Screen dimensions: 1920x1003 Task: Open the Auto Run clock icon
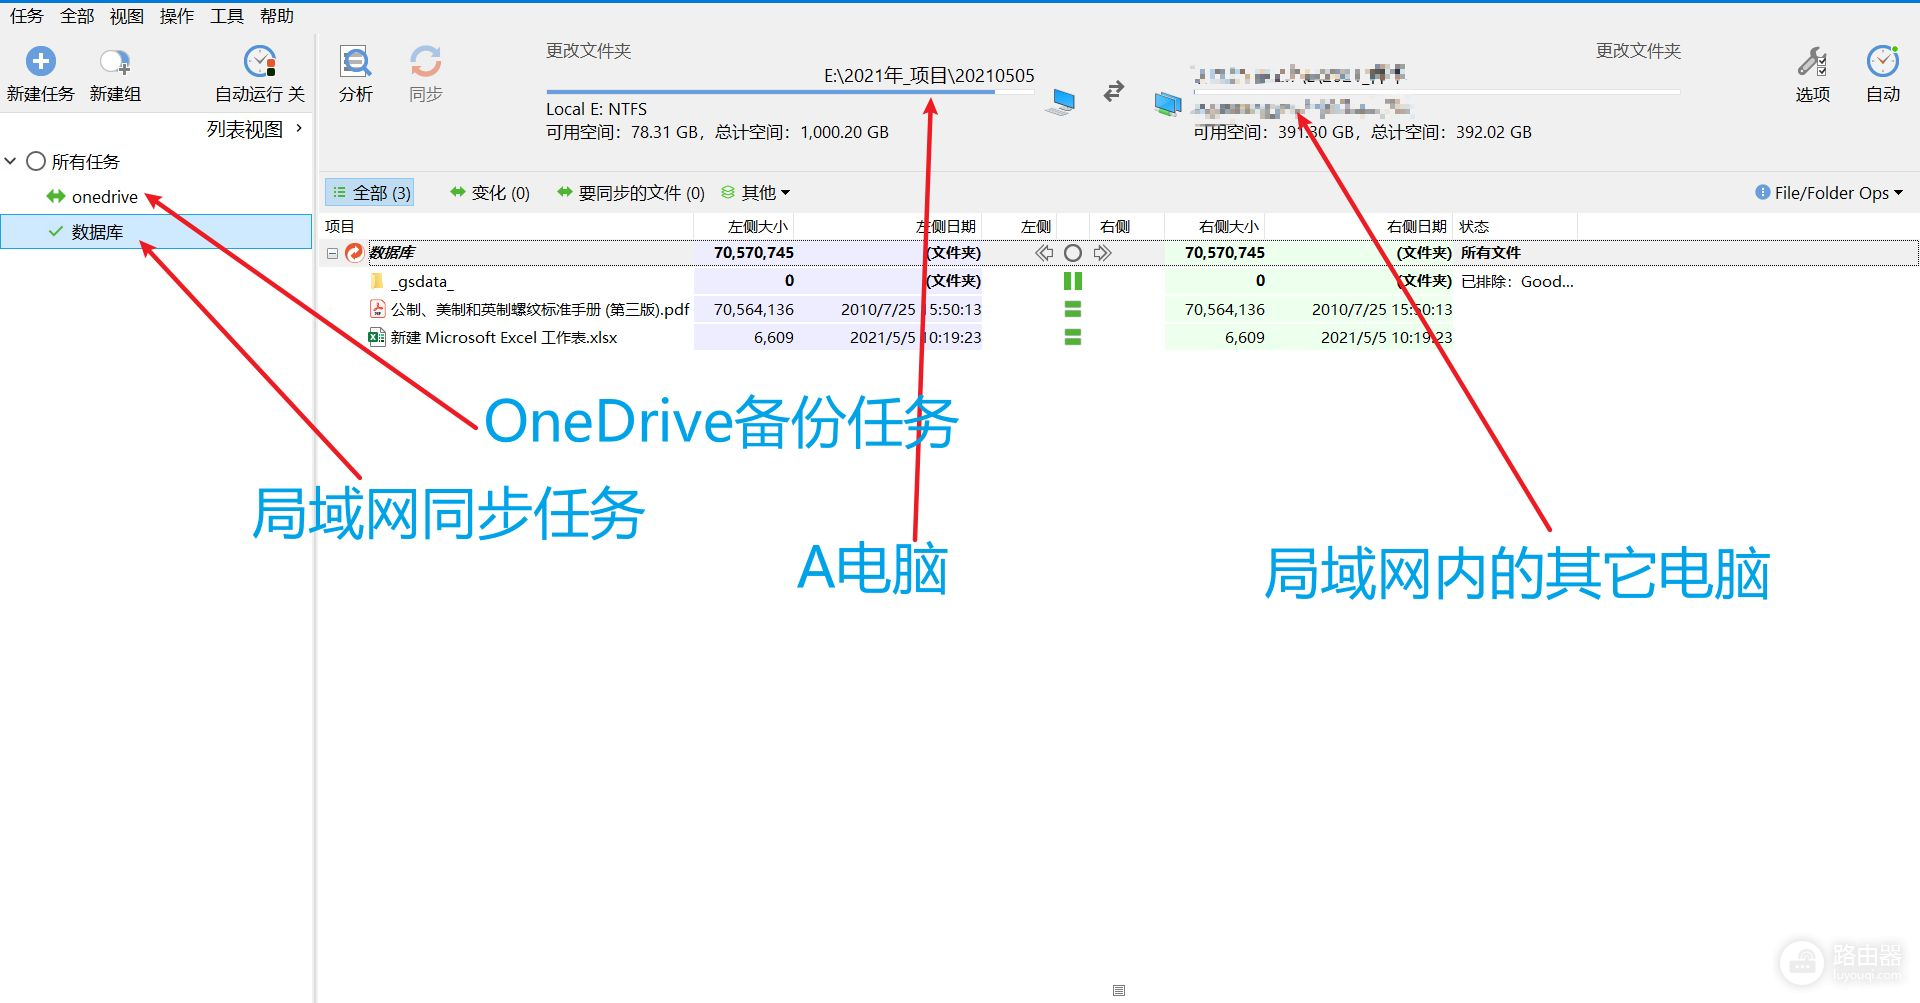coord(260,61)
